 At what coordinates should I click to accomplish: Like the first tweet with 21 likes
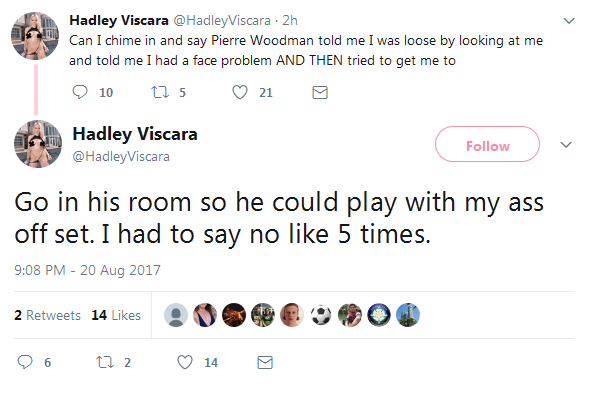tap(240, 92)
